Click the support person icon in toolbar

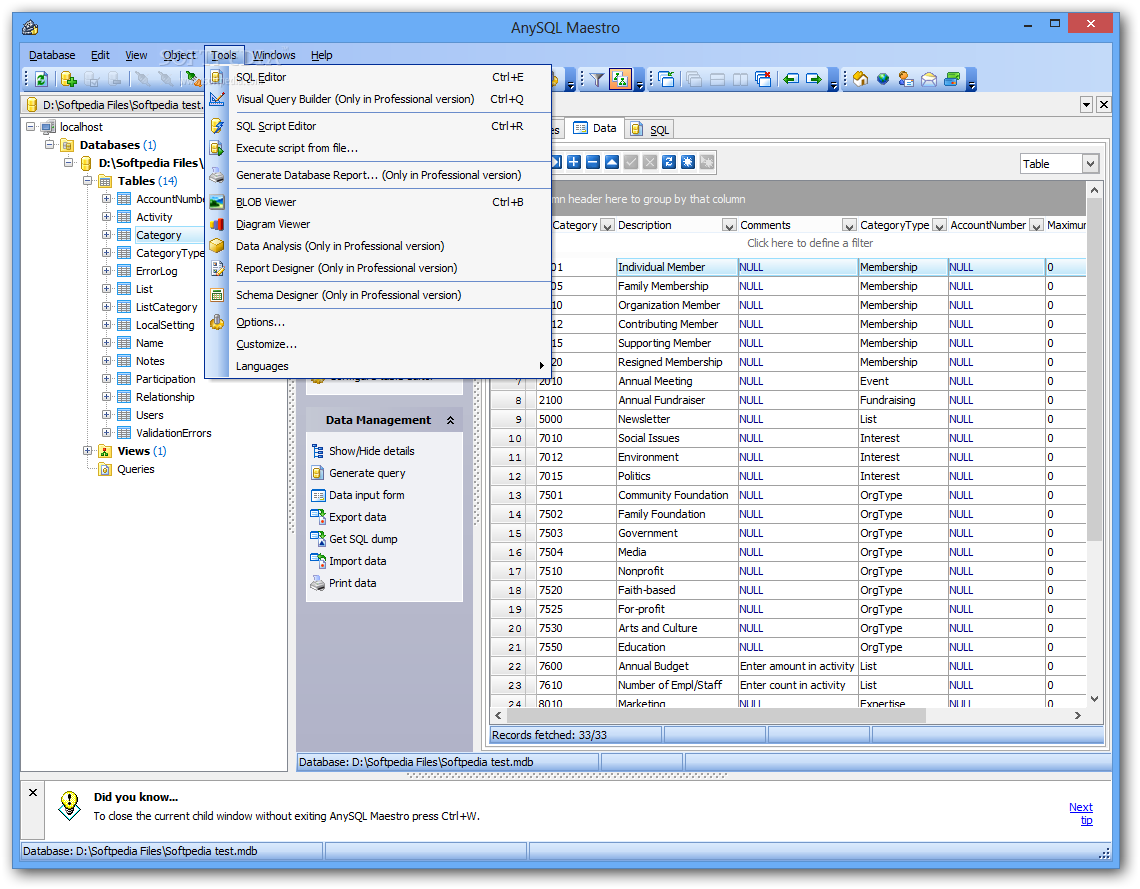click(x=906, y=79)
